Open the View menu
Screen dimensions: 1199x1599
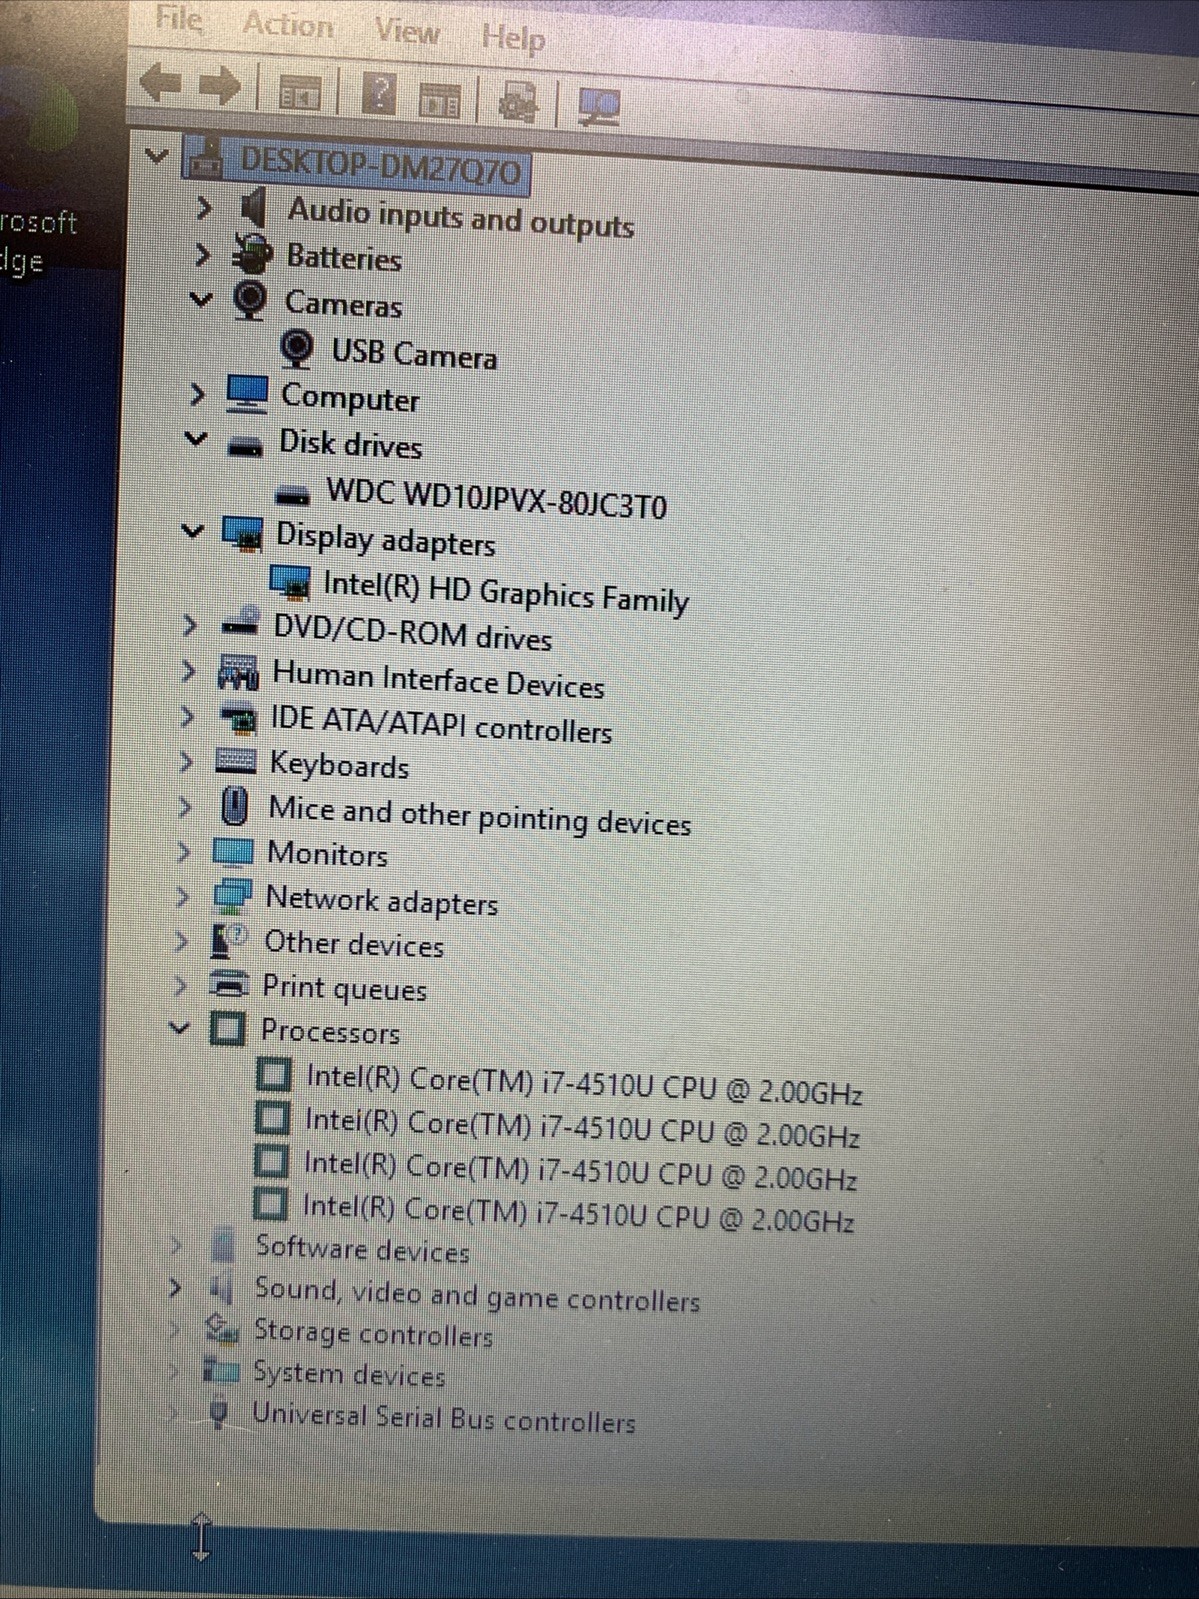(x=407, y=32)
